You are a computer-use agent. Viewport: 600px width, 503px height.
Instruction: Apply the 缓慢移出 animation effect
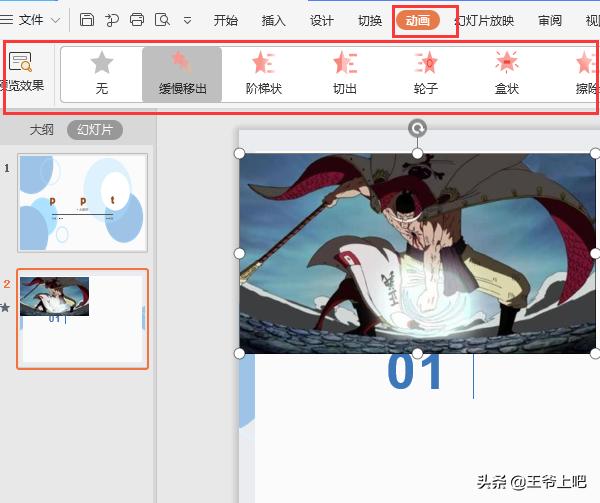182,64
